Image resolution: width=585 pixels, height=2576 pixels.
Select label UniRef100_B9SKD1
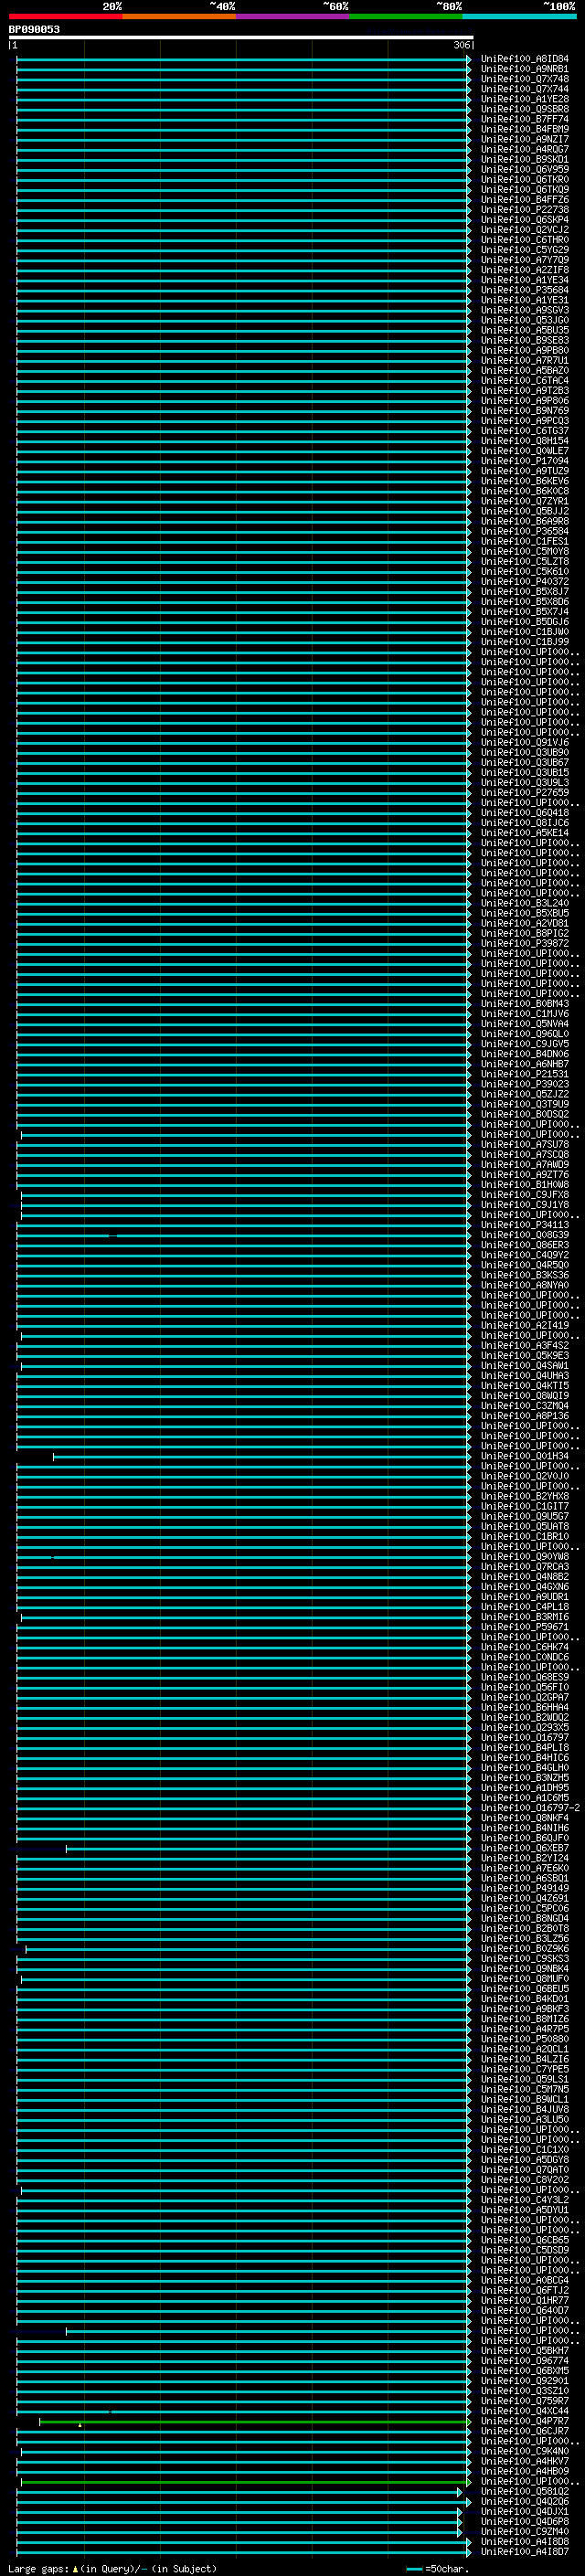pos(525,159)
